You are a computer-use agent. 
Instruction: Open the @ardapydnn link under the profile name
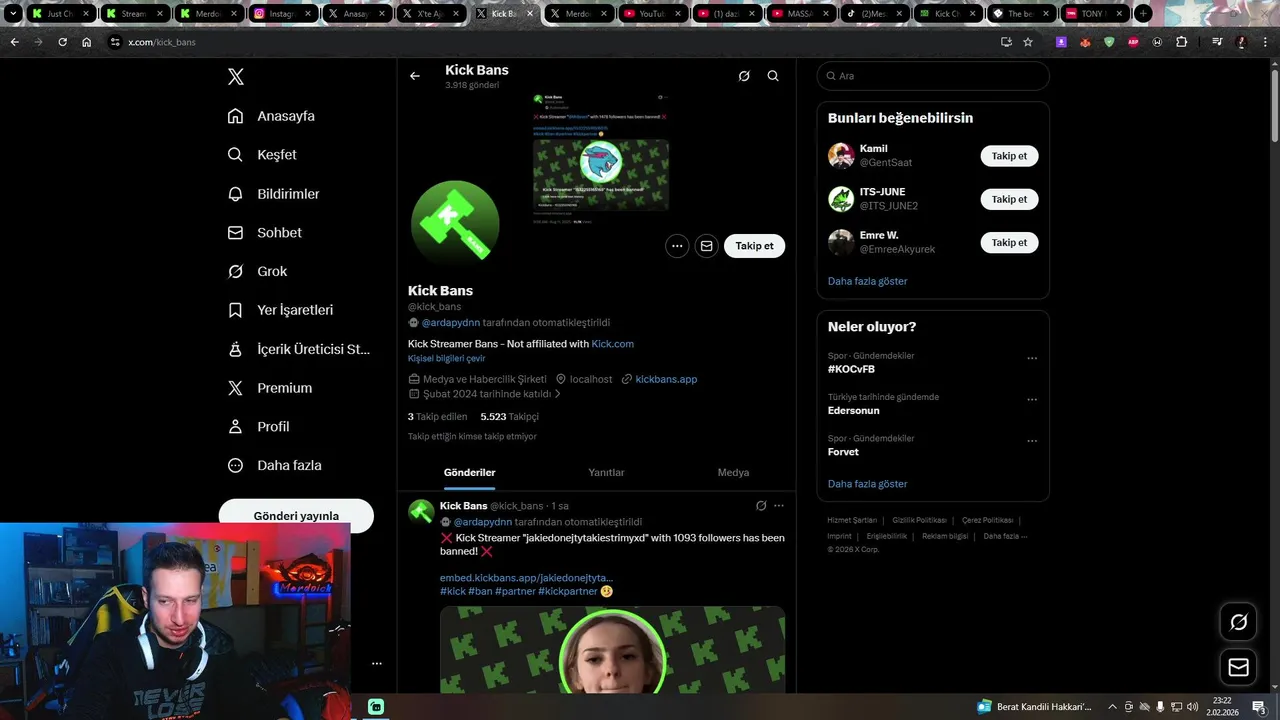tap(450, 323)
